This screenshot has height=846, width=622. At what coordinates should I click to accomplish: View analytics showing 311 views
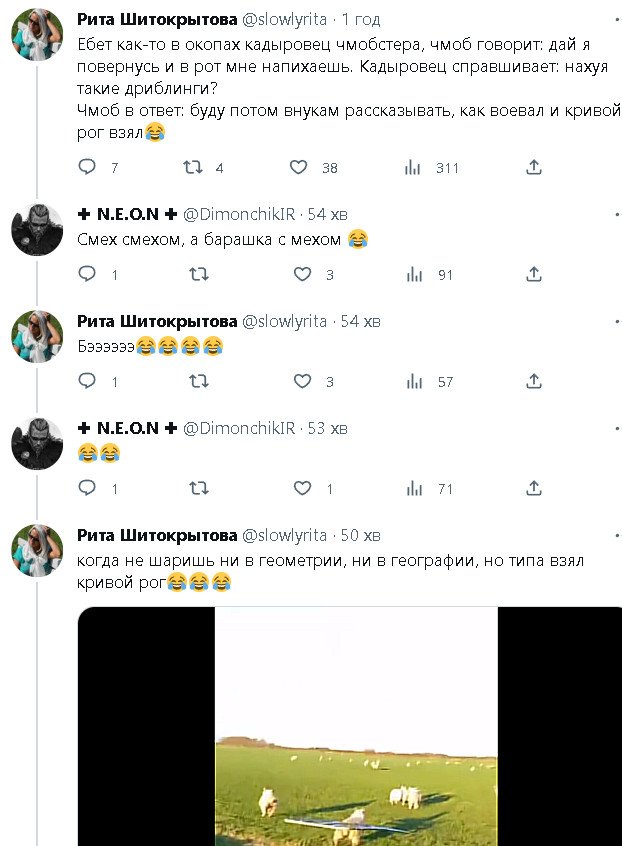[412, 168]
